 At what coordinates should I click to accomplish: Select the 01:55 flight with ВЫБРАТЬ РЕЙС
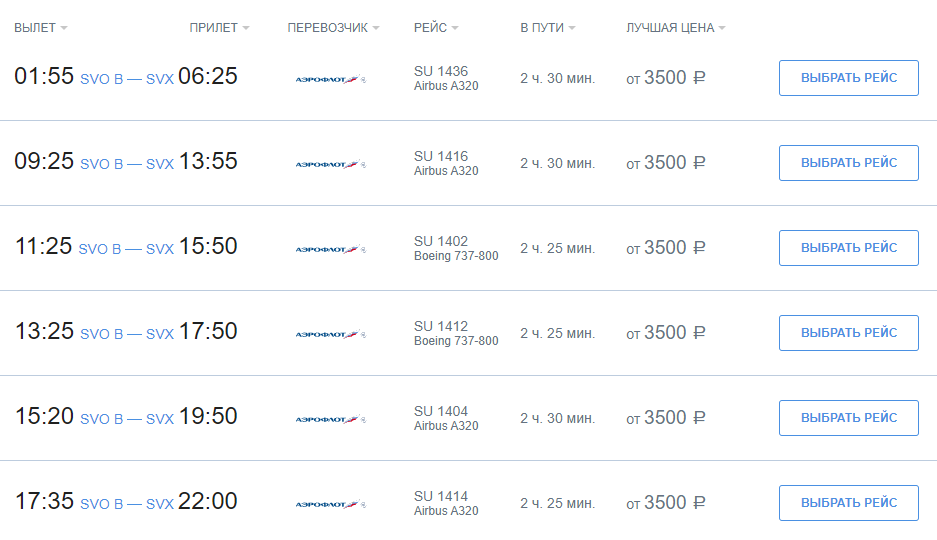coord(849,78)
